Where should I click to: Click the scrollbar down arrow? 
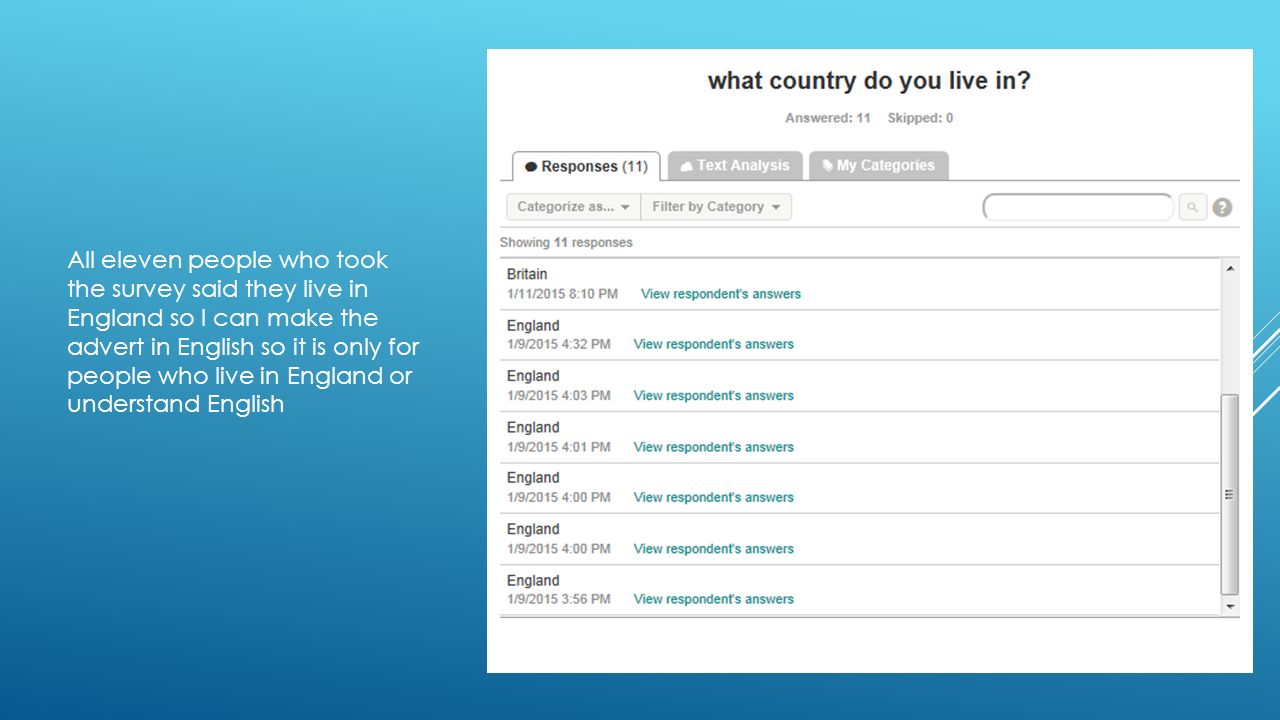(x=1230, y=606)
